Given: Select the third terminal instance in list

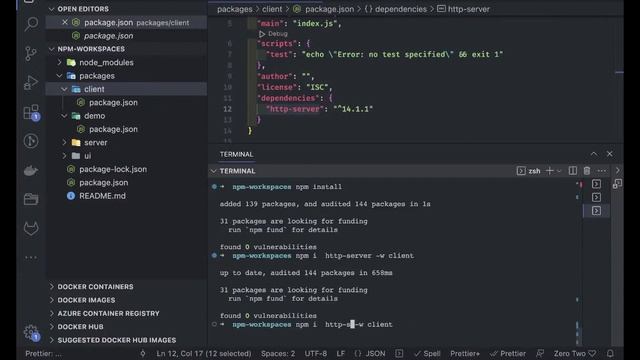Looking at the screenshot, I should pos(596,211).
